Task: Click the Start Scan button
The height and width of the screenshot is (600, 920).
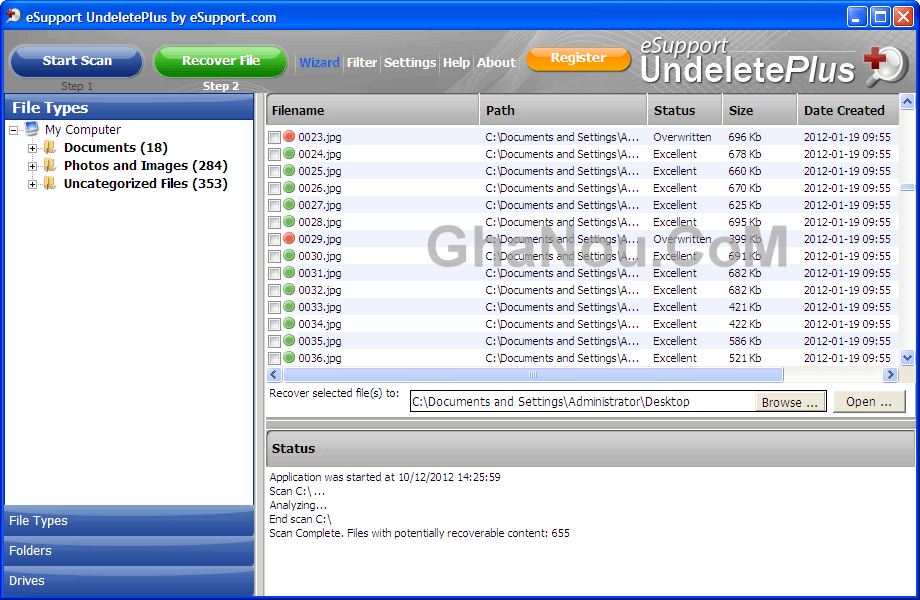Action: coord(77,61)
